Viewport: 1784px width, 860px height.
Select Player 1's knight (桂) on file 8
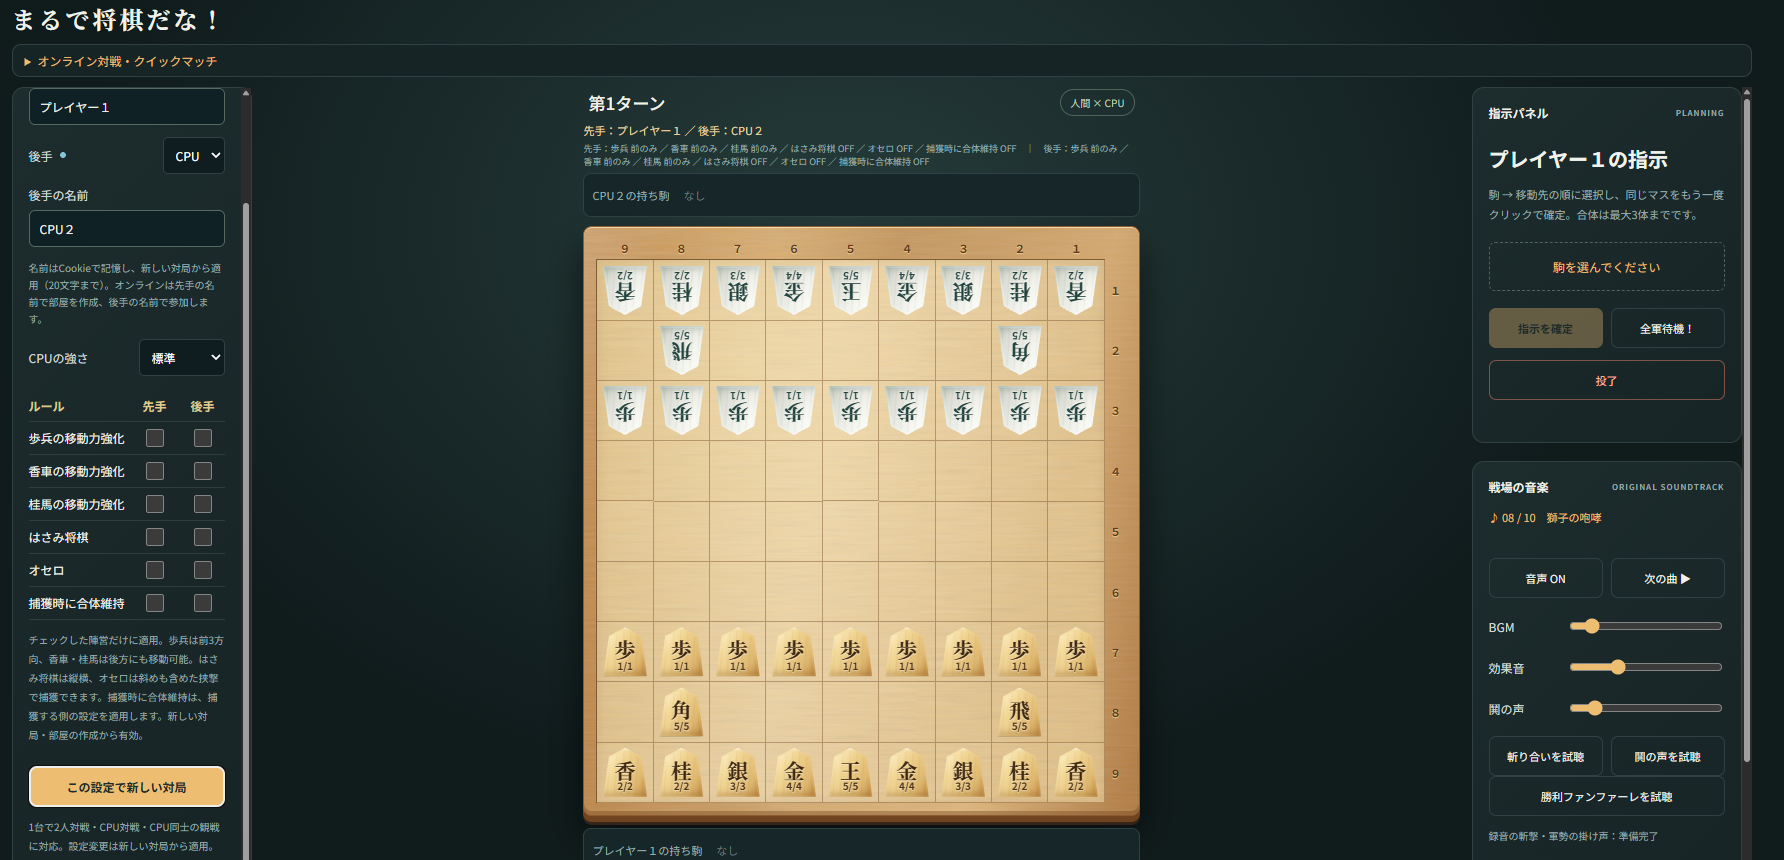(681, 773)
